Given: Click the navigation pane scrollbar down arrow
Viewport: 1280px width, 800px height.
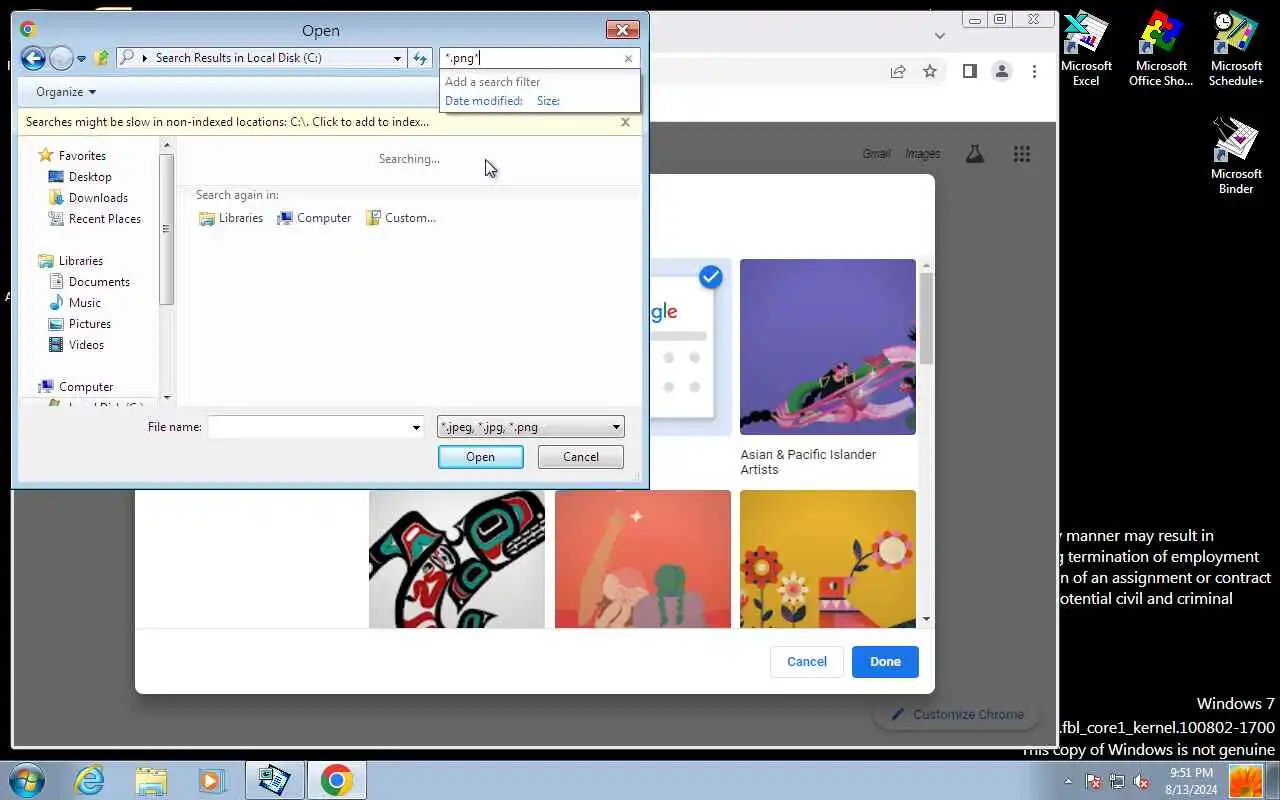Looking at the screenshot, I should [x=167, y=398].
